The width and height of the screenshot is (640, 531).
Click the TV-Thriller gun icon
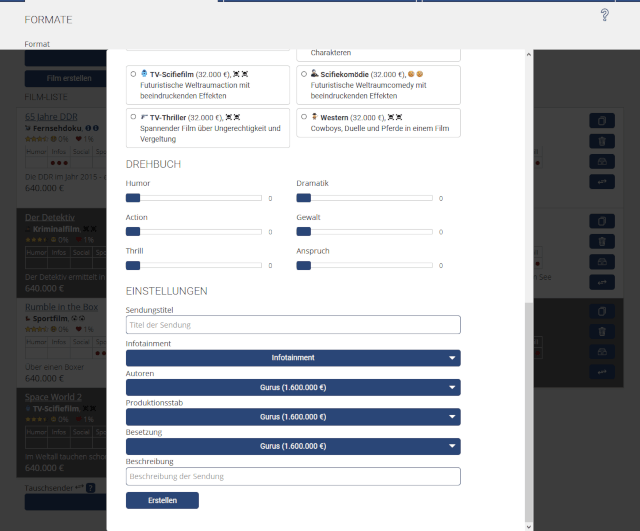coord(144,117)
